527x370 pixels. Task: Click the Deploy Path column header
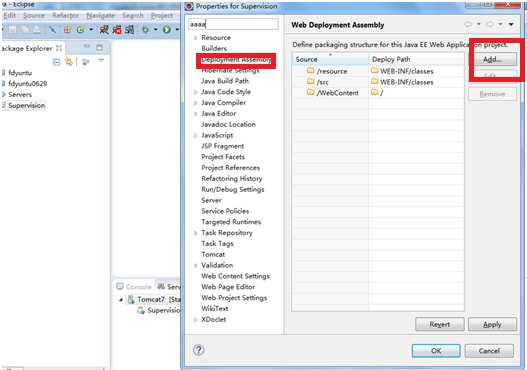tap(416, 59)
